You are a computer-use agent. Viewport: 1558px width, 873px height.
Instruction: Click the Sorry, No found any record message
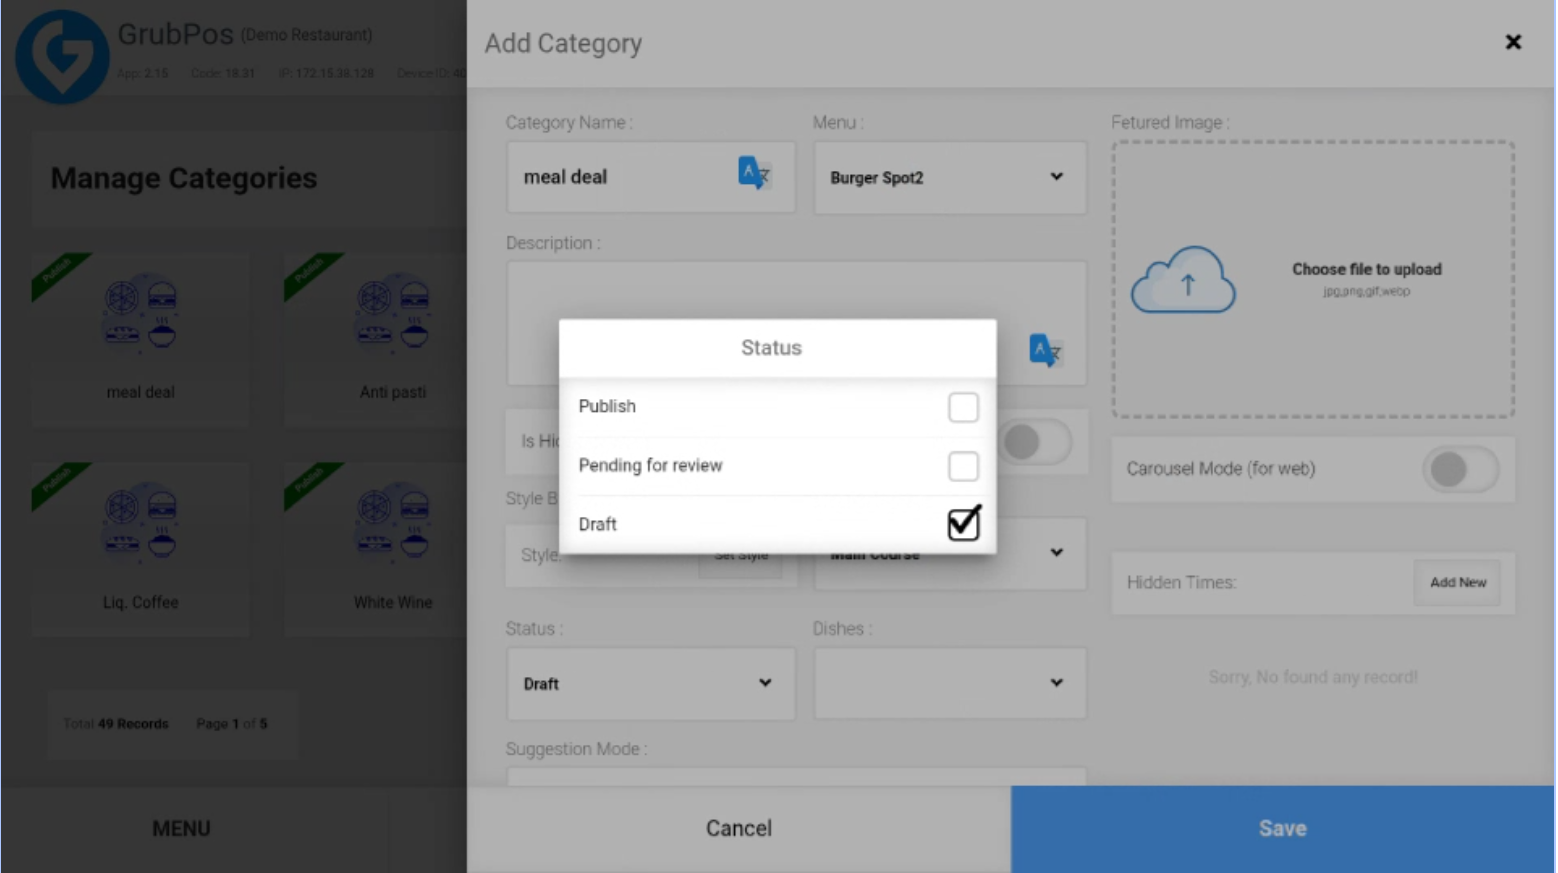click(1313, 677)
